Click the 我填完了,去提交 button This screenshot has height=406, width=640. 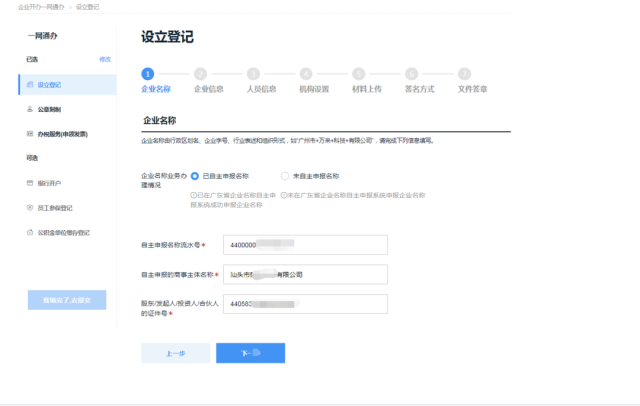(67, 300)
